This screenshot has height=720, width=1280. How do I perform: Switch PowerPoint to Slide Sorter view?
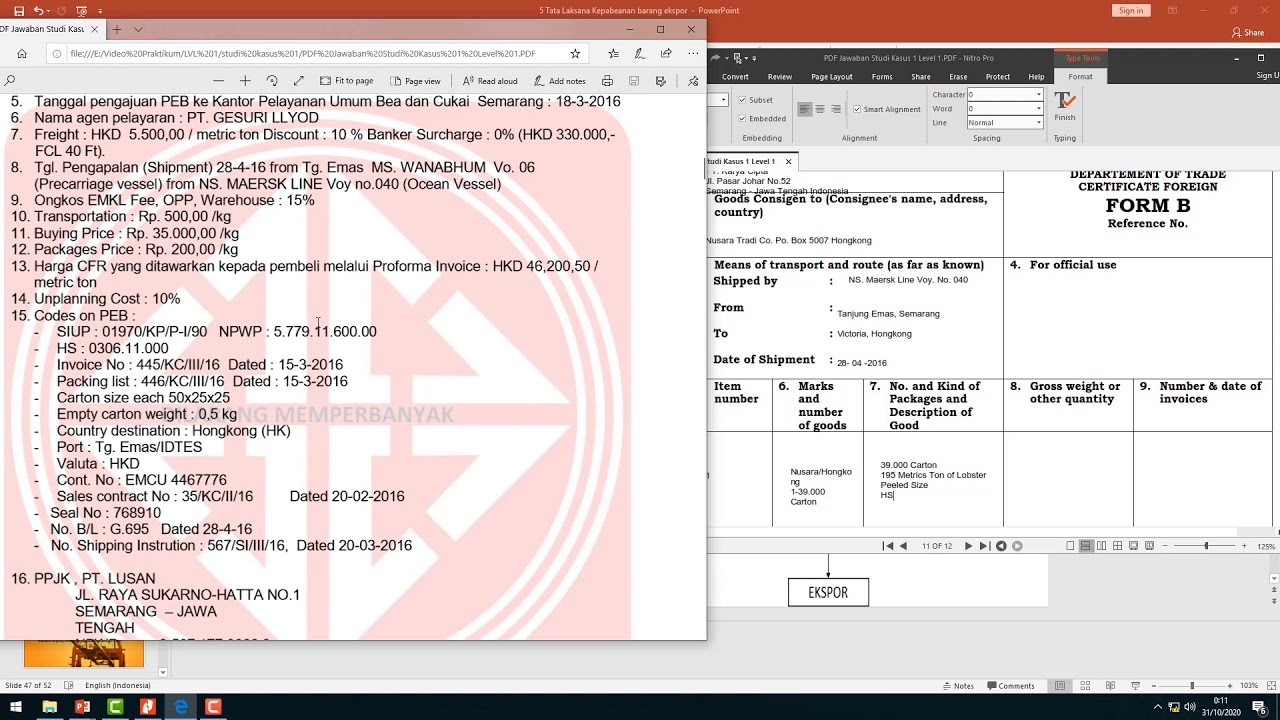pyautogui.click(x=1085, y=686)
